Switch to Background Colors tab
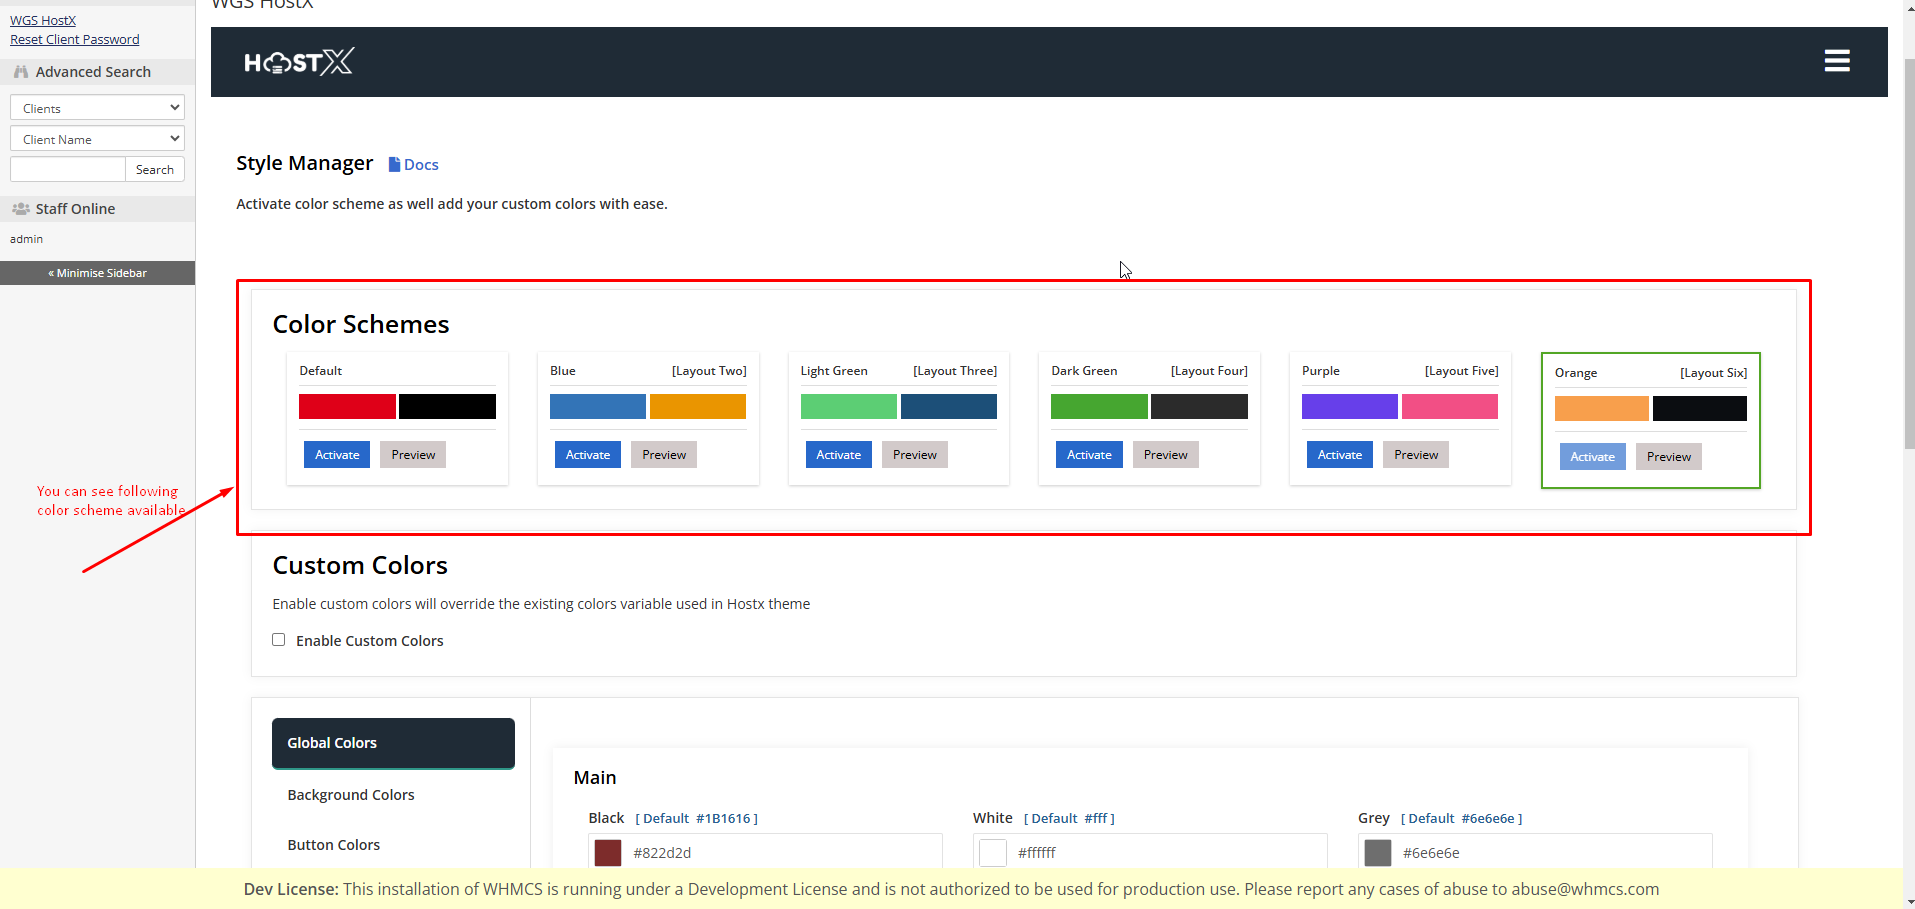Viewport: 1915px width, 909px height. click(351, 795)
